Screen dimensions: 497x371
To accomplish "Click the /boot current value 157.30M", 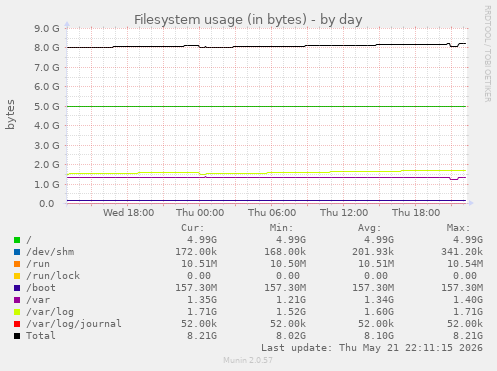I will point(196,288).
